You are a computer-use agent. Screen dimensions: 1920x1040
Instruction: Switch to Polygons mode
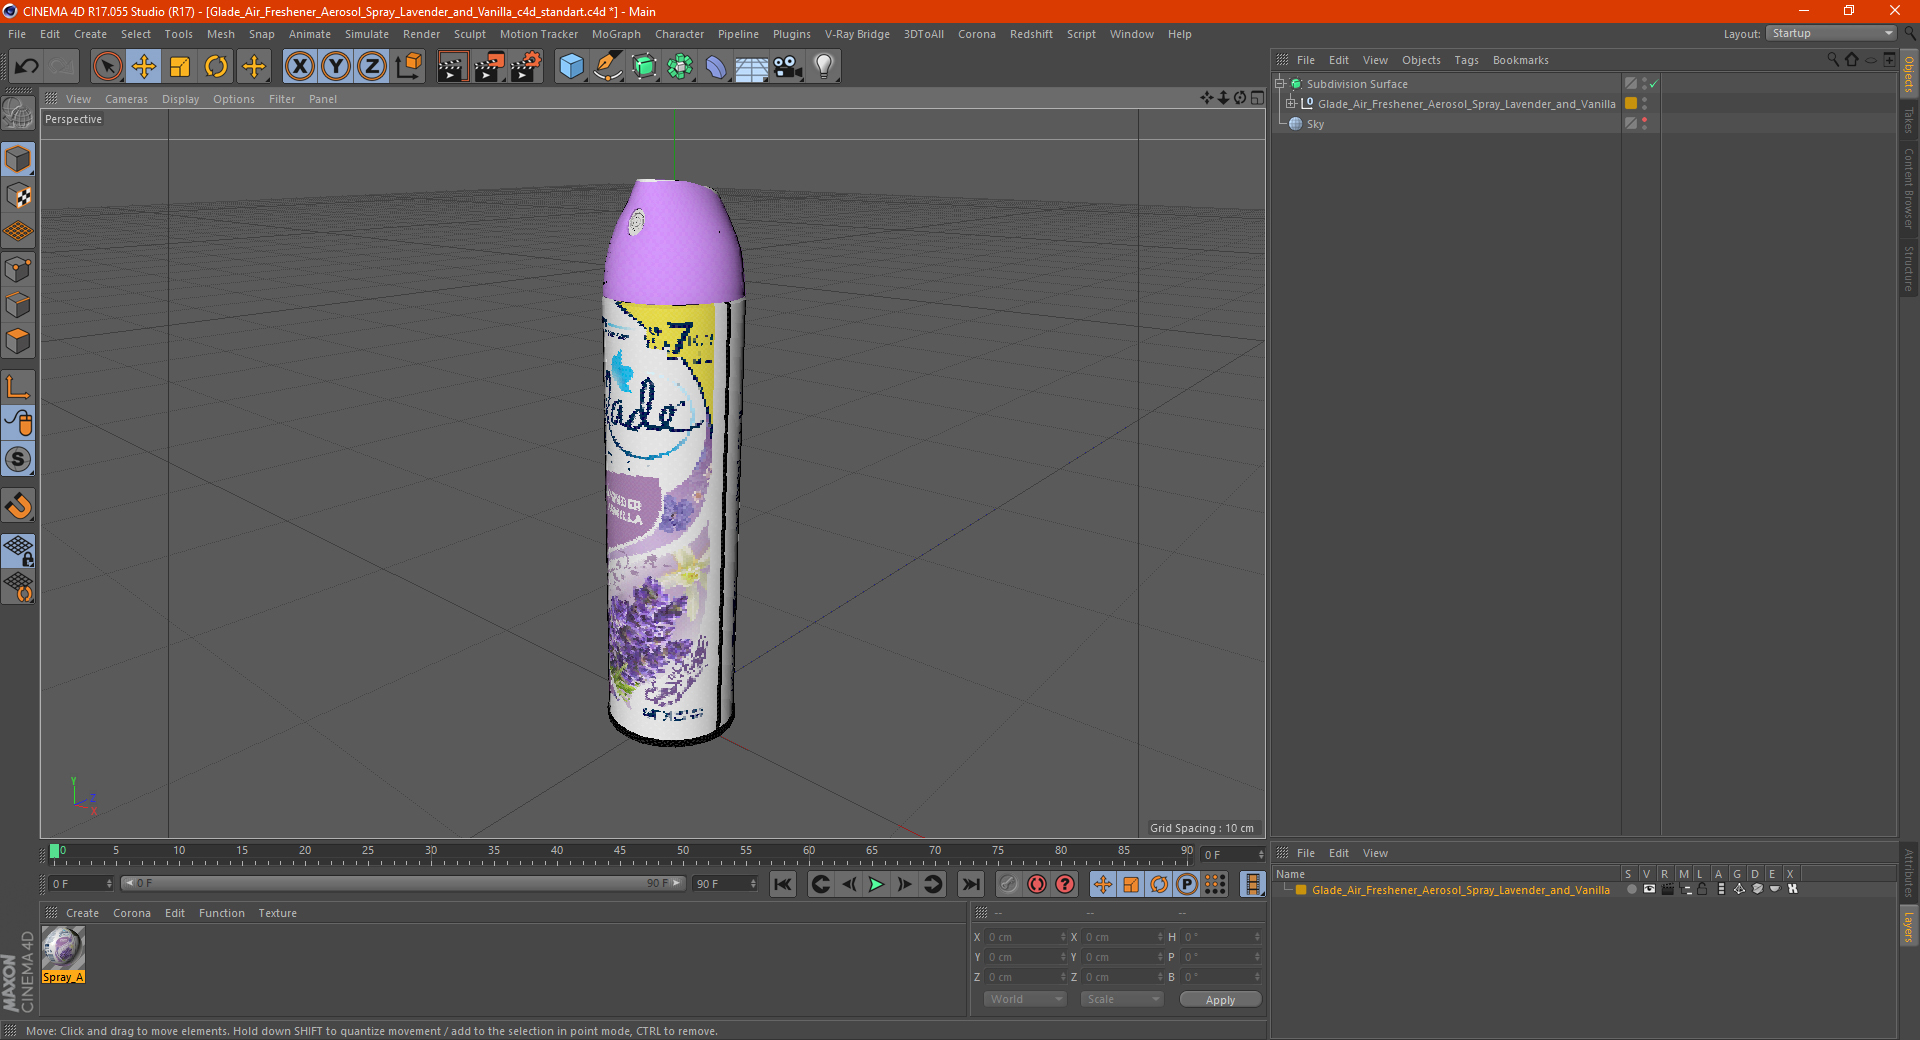(x=18, y=341)
